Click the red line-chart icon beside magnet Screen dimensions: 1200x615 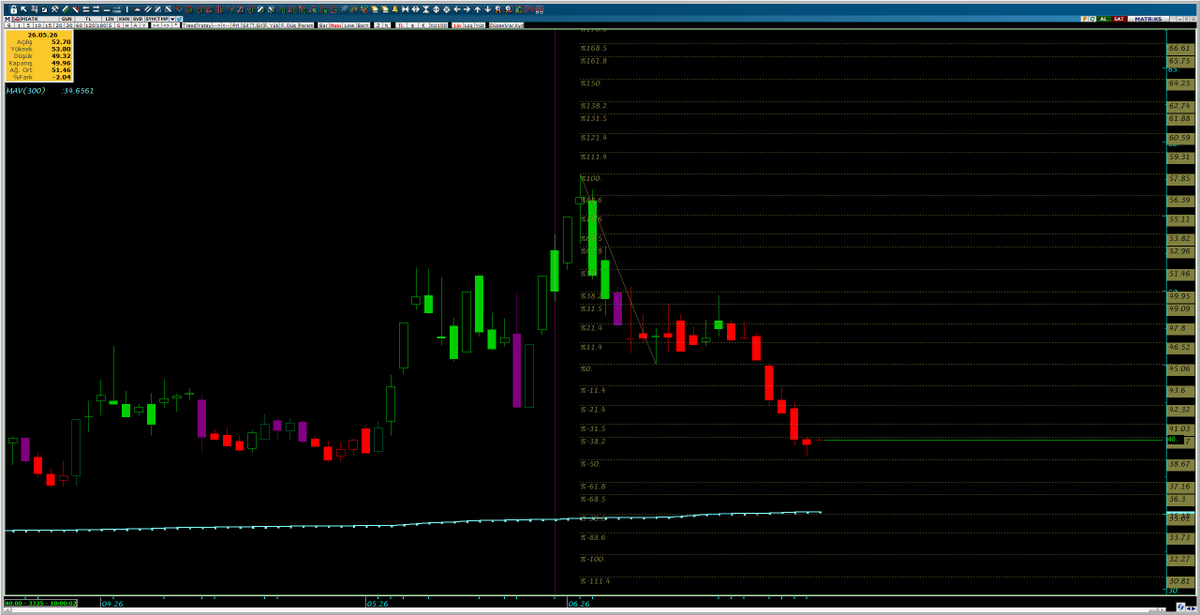tap(529, 10)
